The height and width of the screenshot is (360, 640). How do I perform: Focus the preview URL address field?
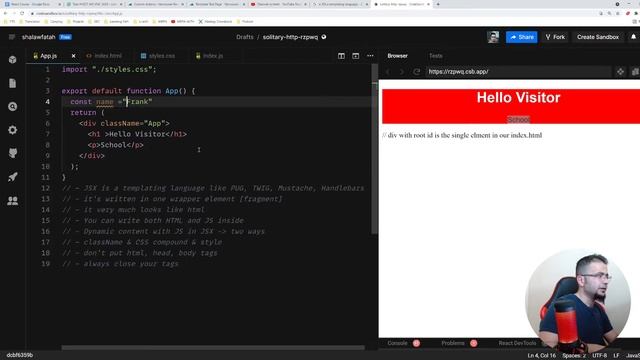(518, 72)
